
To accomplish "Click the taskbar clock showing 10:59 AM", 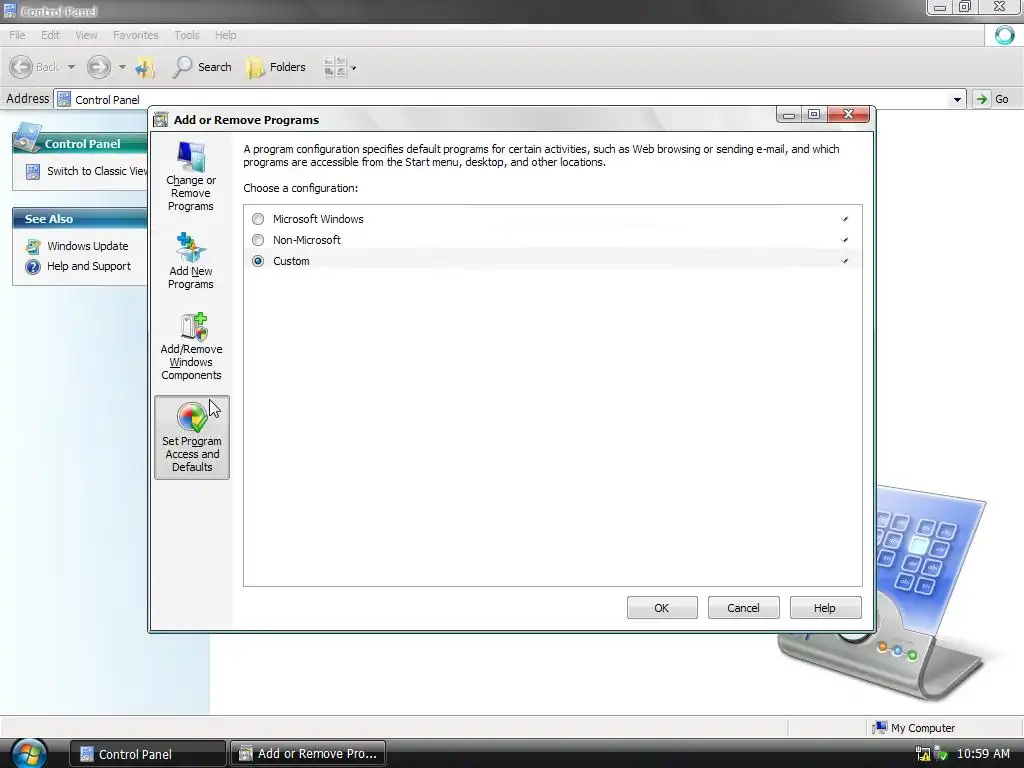I will click(x=984, y=754).
